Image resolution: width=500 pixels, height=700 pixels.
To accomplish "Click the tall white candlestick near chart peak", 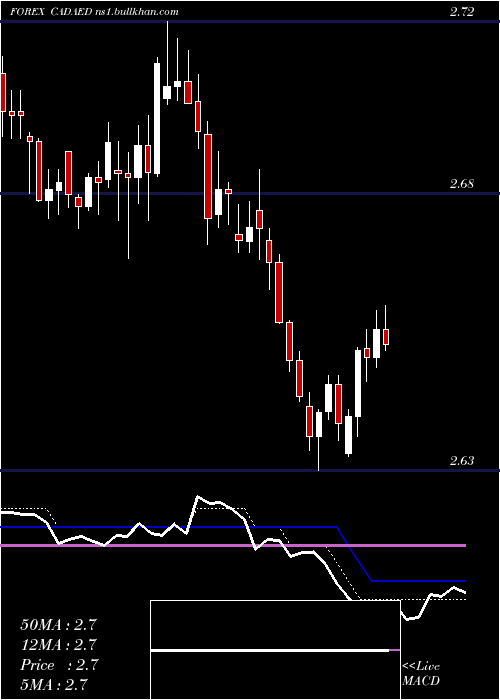I will point(157,118).
